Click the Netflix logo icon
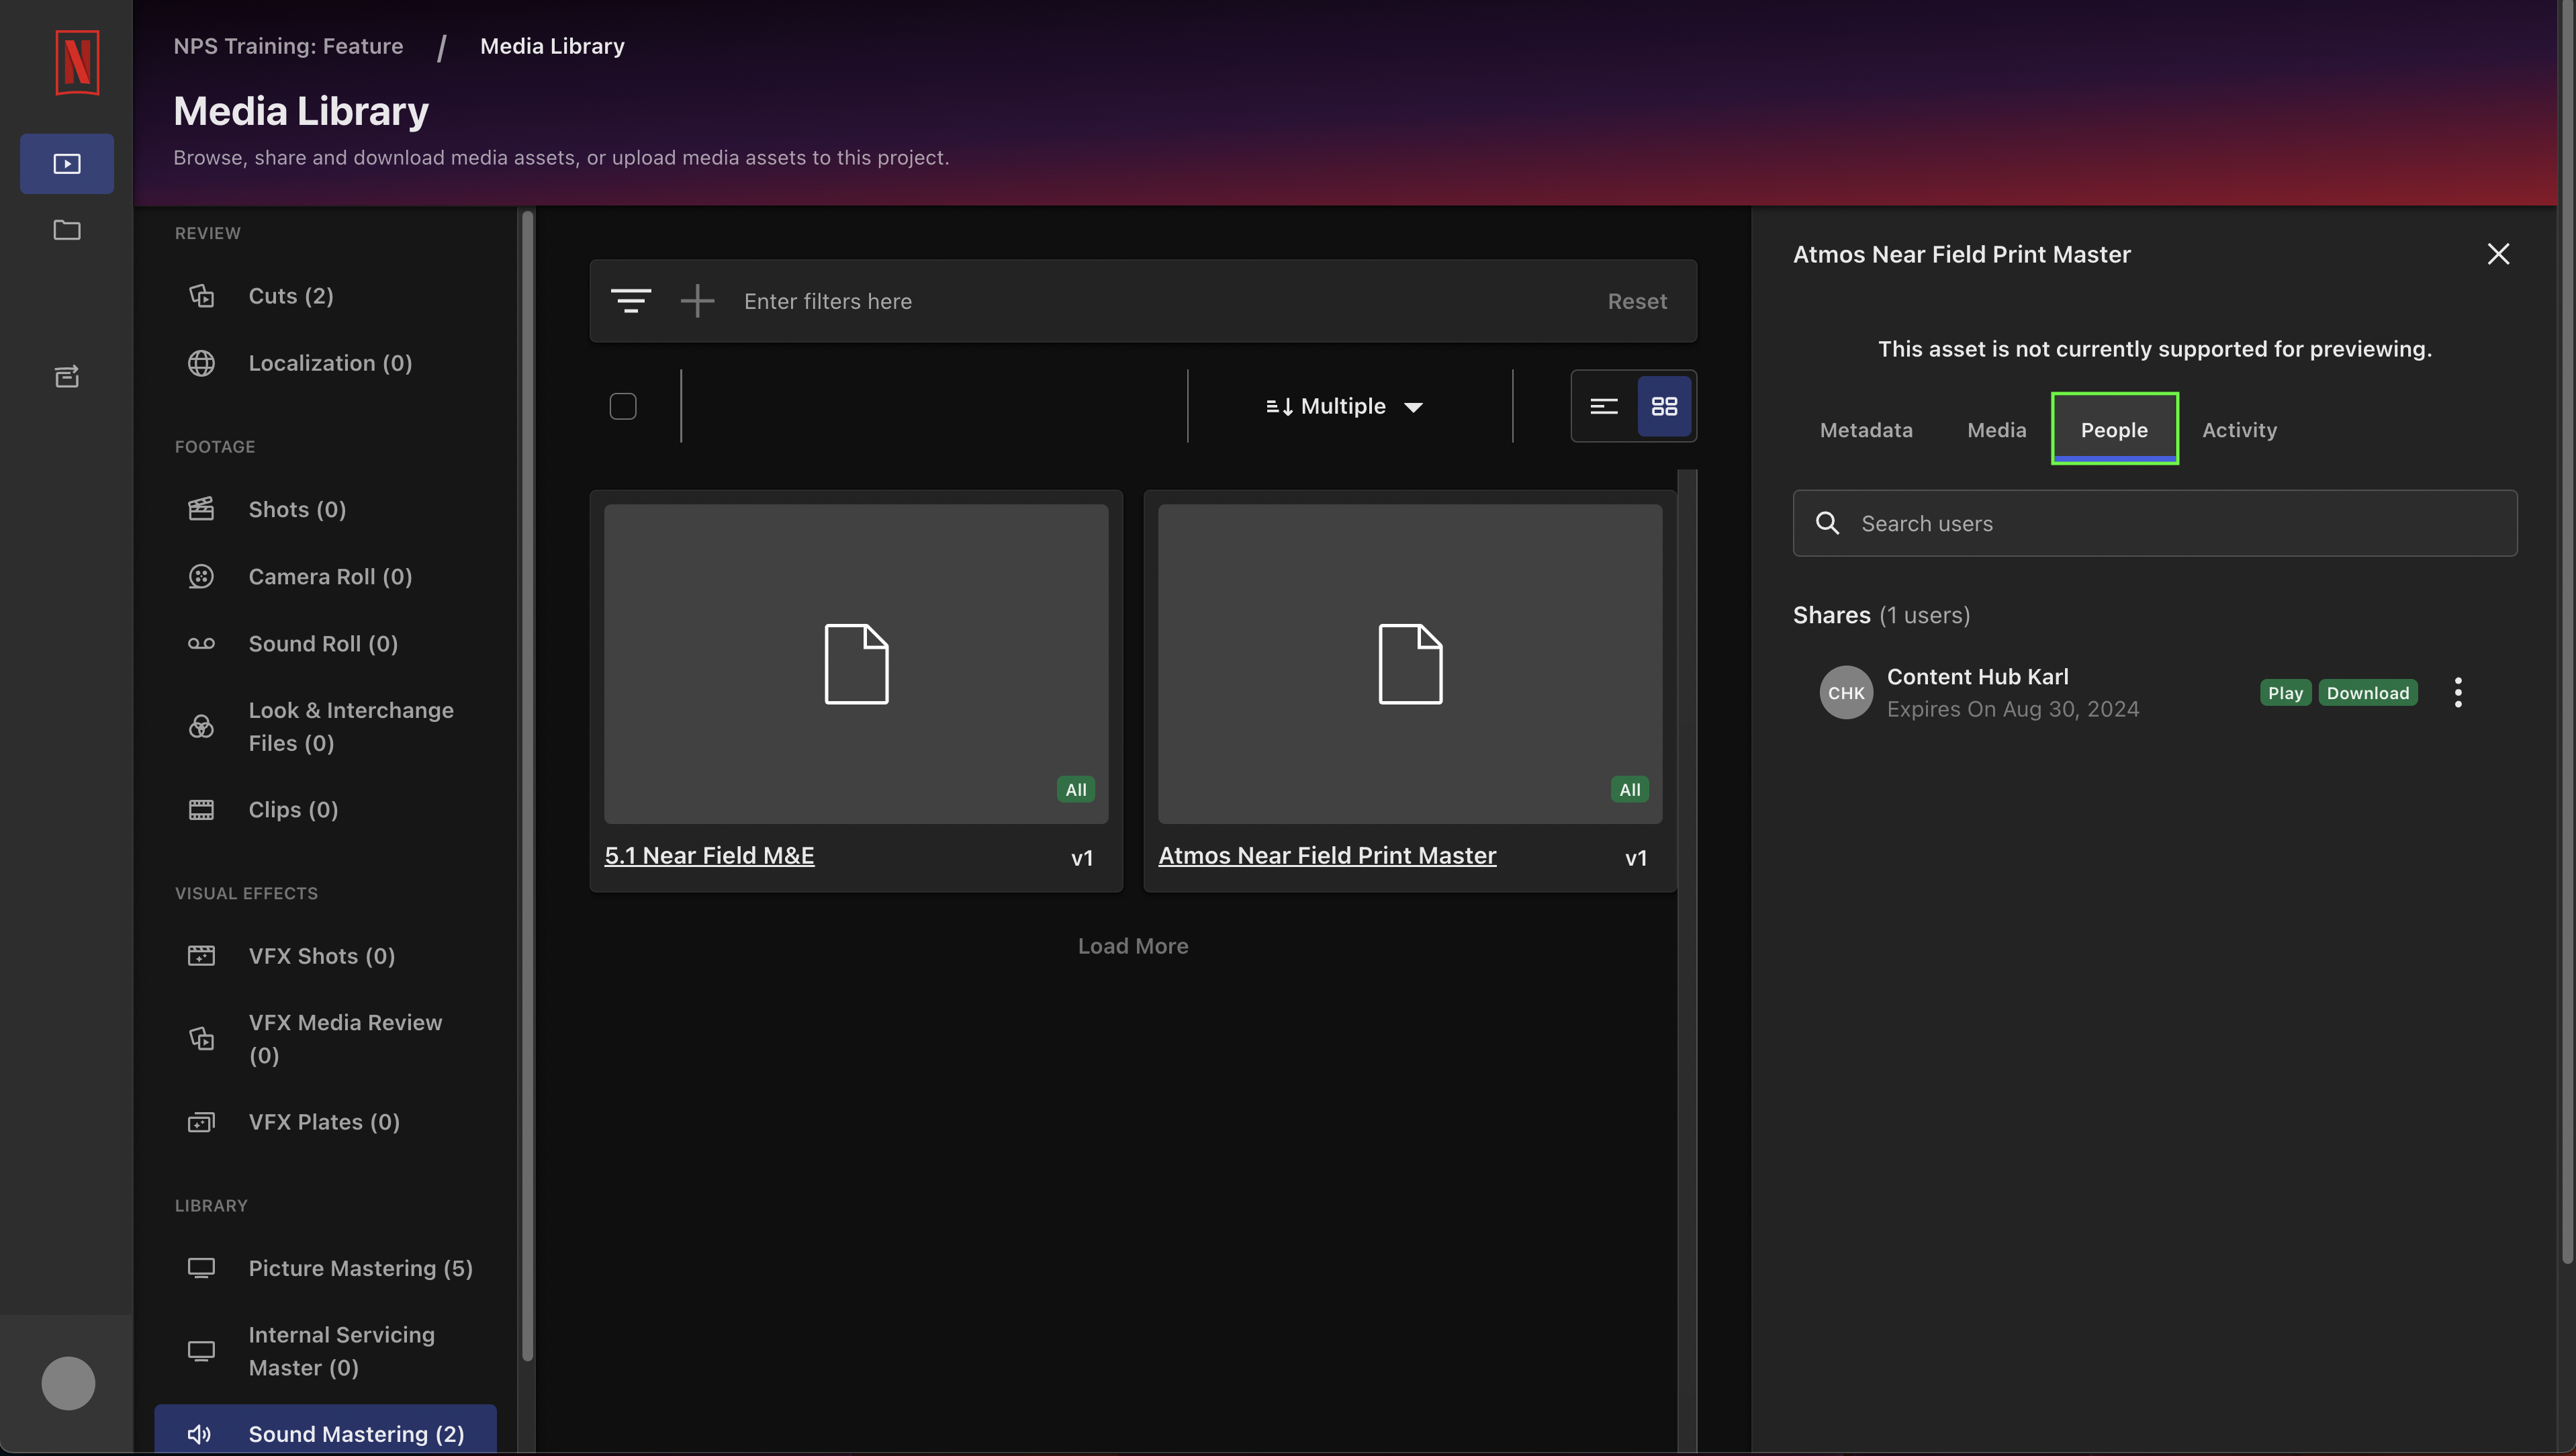 77,62
